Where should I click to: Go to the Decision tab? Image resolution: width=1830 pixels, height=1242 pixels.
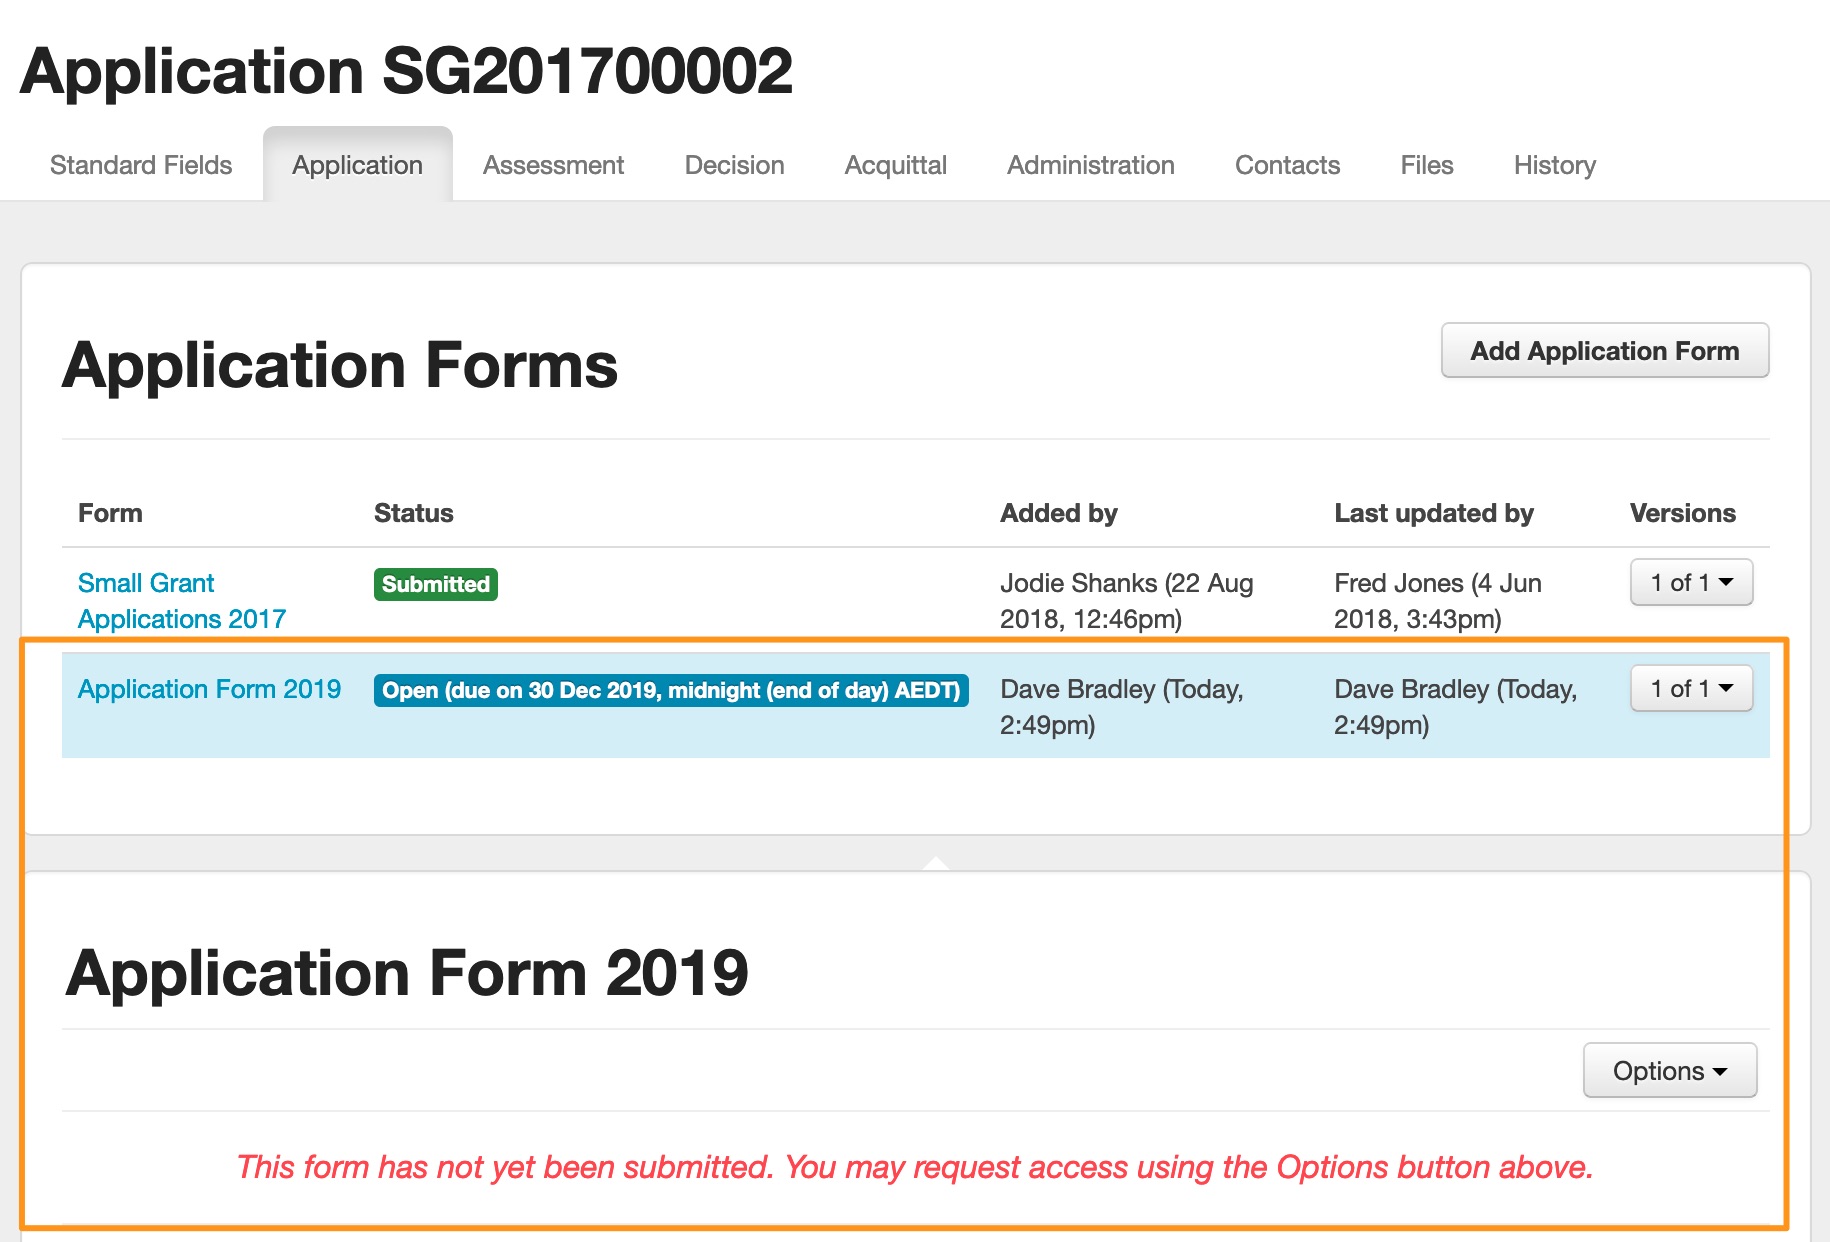click(734, 165)
